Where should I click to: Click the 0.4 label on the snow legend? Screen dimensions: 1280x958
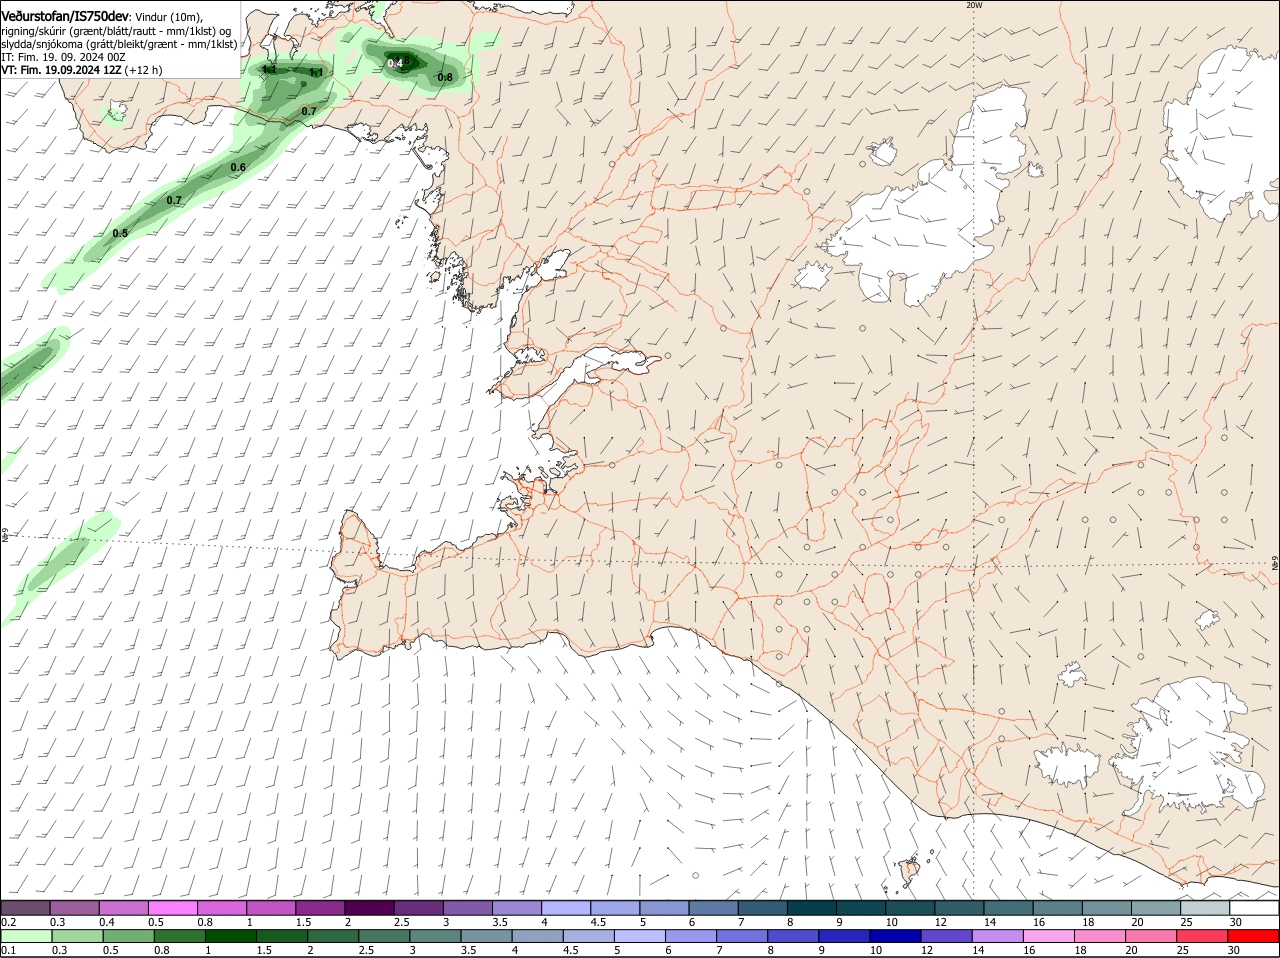107,922
